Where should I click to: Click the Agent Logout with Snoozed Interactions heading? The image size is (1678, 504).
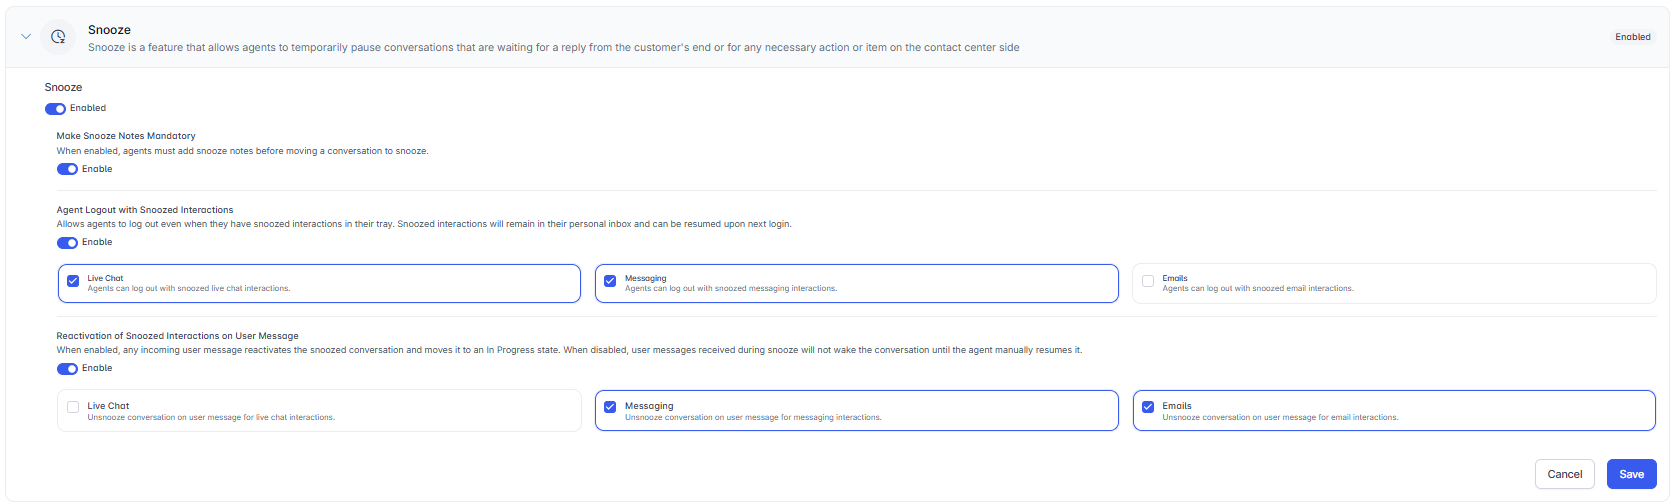[x=145, y=210]
